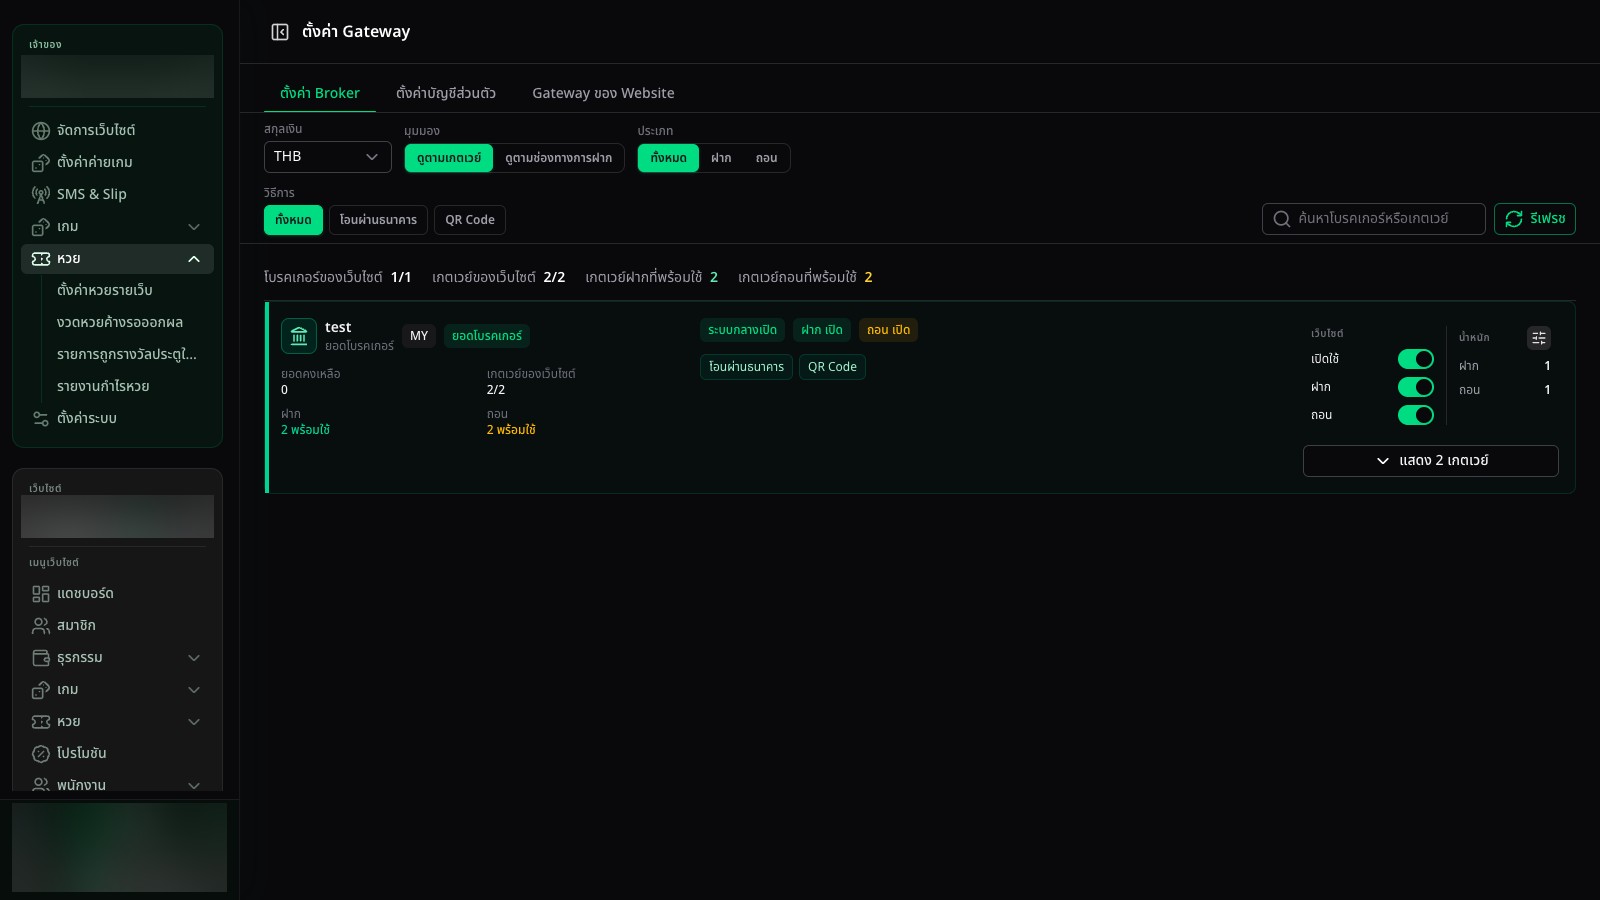Screen dimensions: 1600x900
Task: Click the globe icon for จัดการเว็บไซต์
Action: pyautogui.click(x=41, y=131)
